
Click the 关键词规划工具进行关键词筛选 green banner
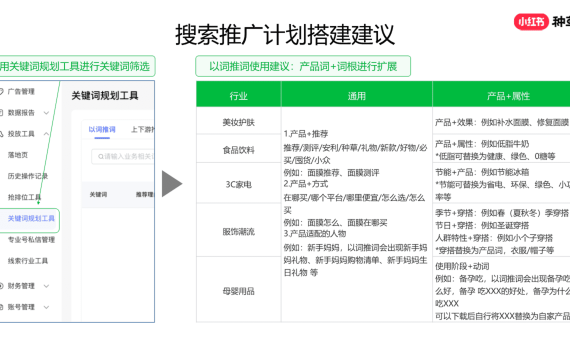pos(77,66)
